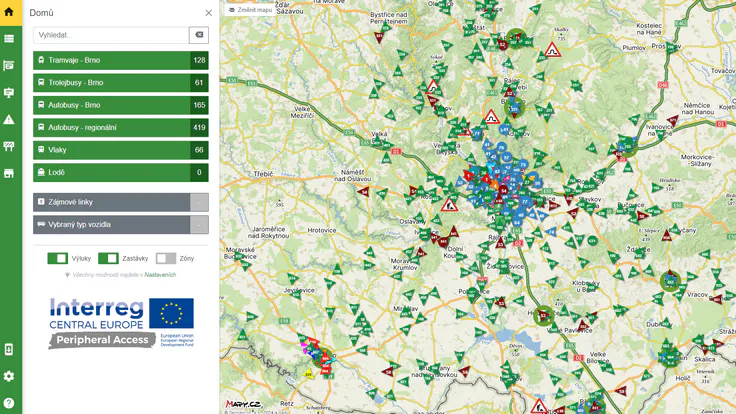
Task: Open the settings gear in sidebar
Action: [9, 376]
